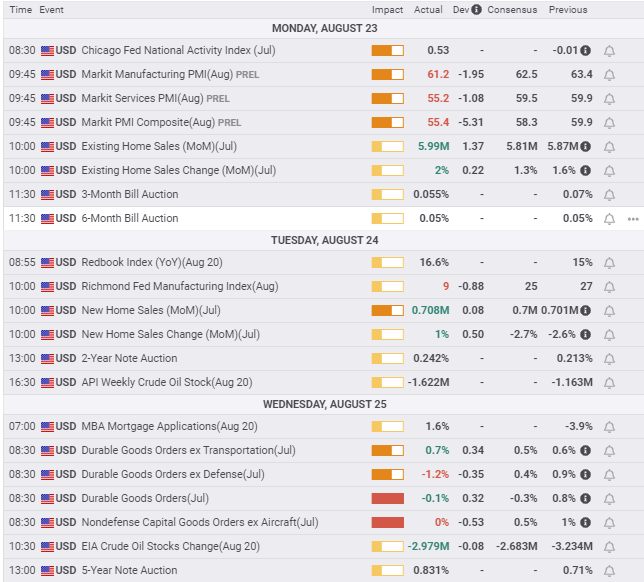Click info icon next to 5.87M previous value
This screenshot has height=582, width=644.
click(585, 146)
